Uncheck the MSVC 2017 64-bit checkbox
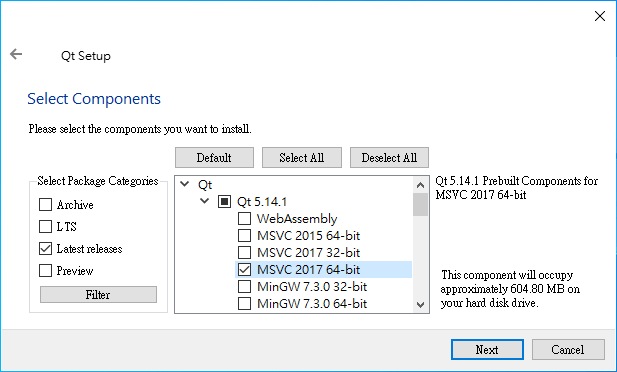The image size is (617, 372). point(244,270)
